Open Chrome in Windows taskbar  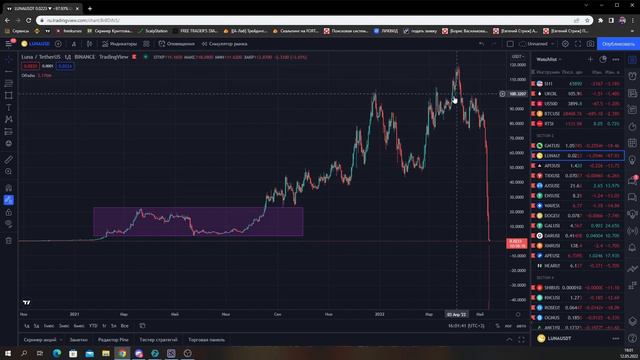pos(122,353)
